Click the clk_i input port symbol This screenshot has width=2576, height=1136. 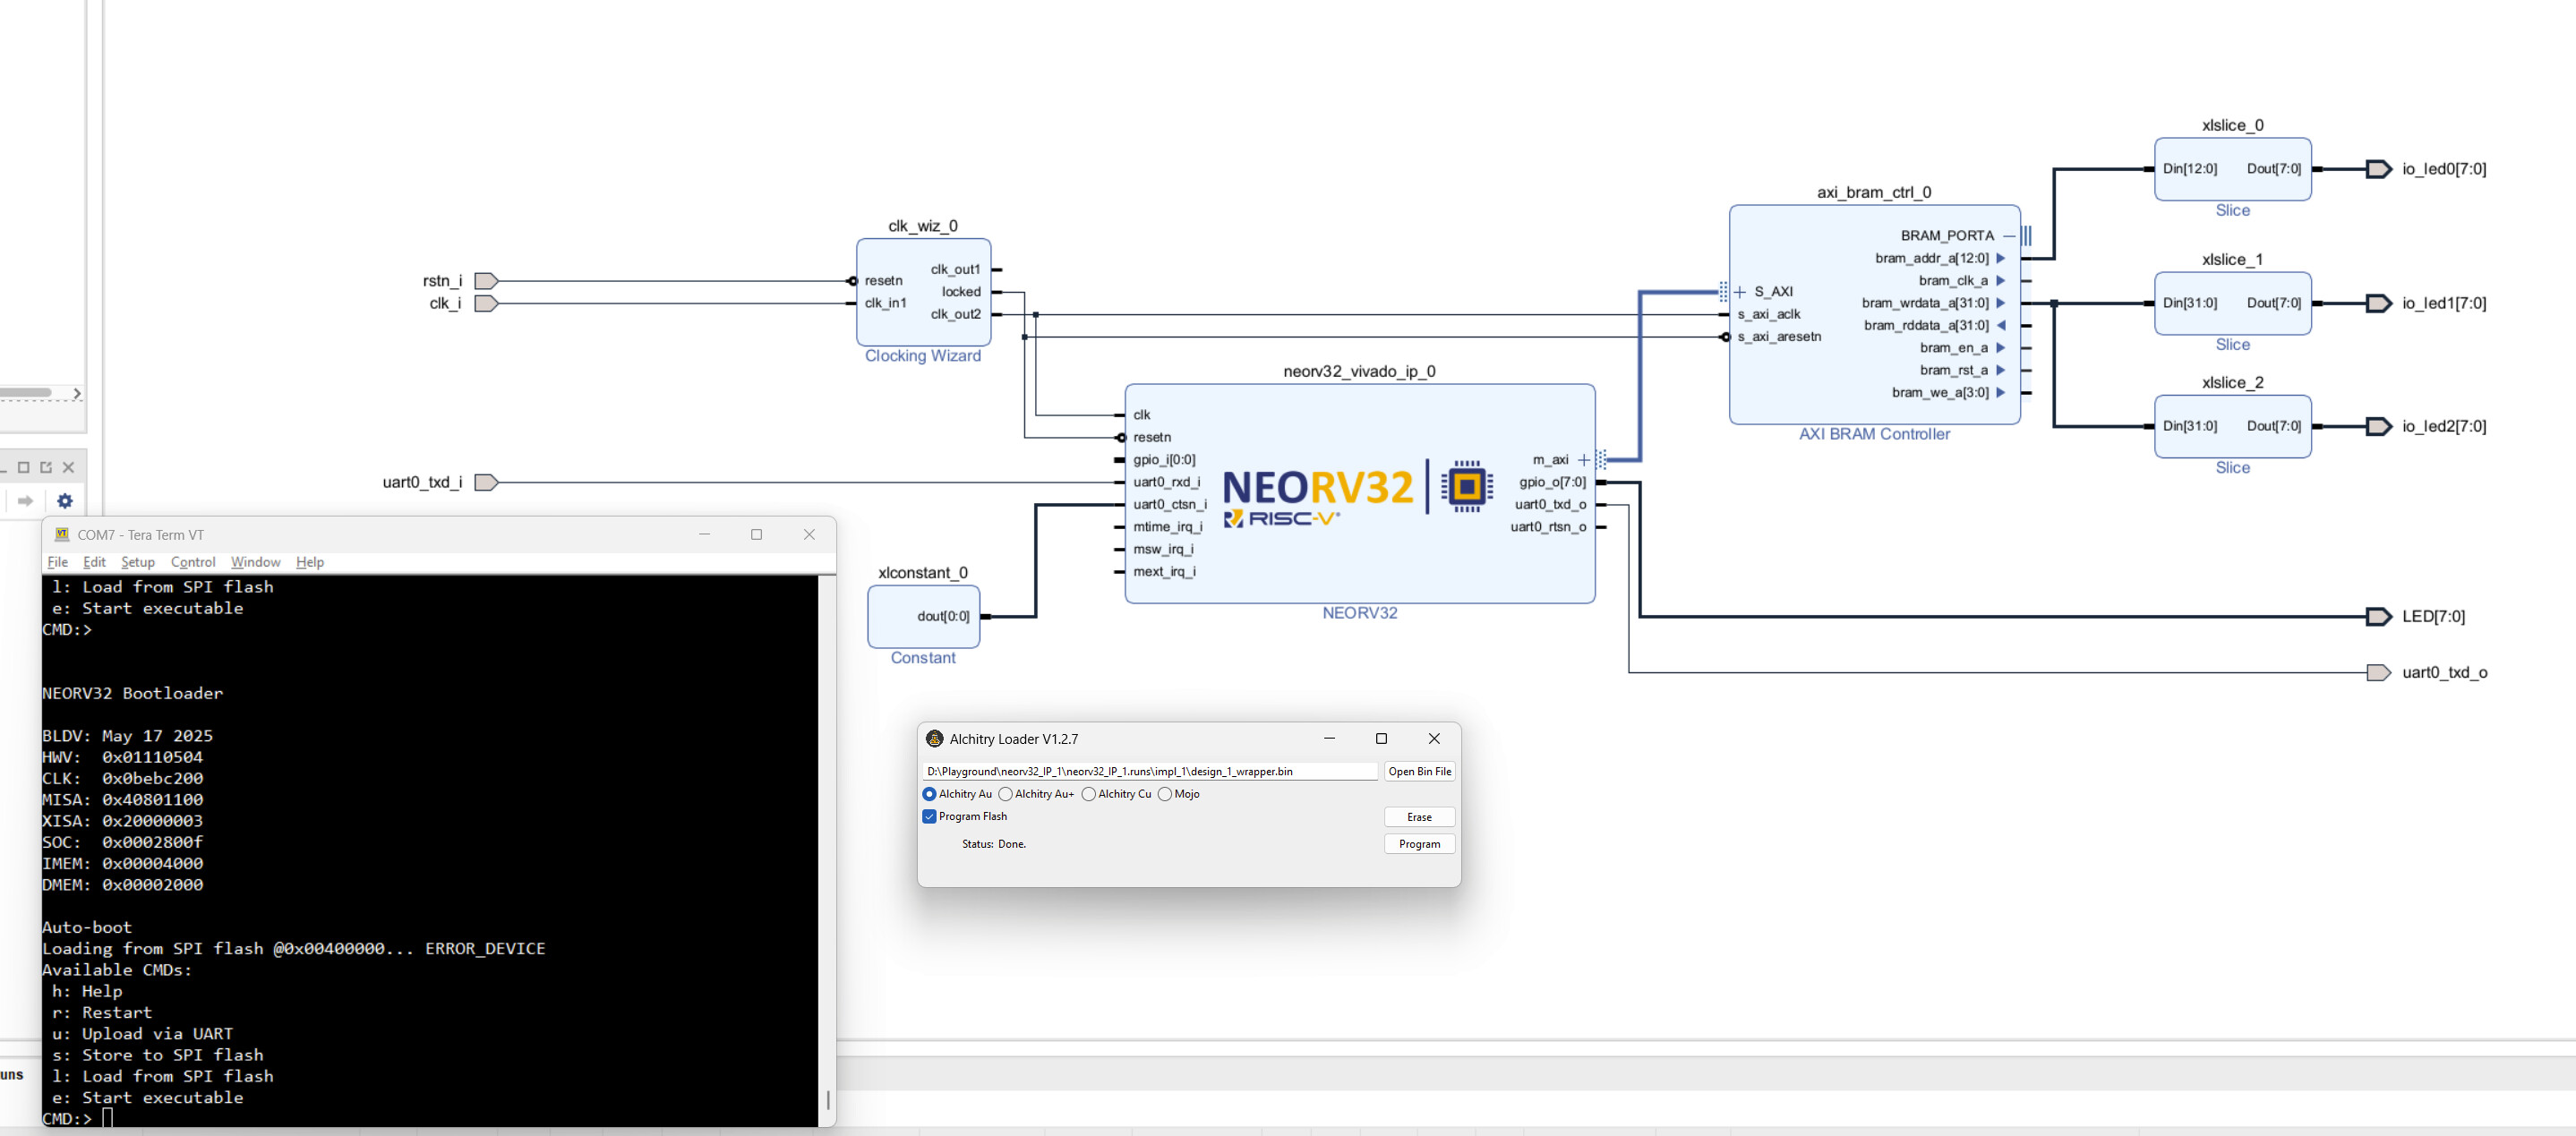[x=486, y=303]
